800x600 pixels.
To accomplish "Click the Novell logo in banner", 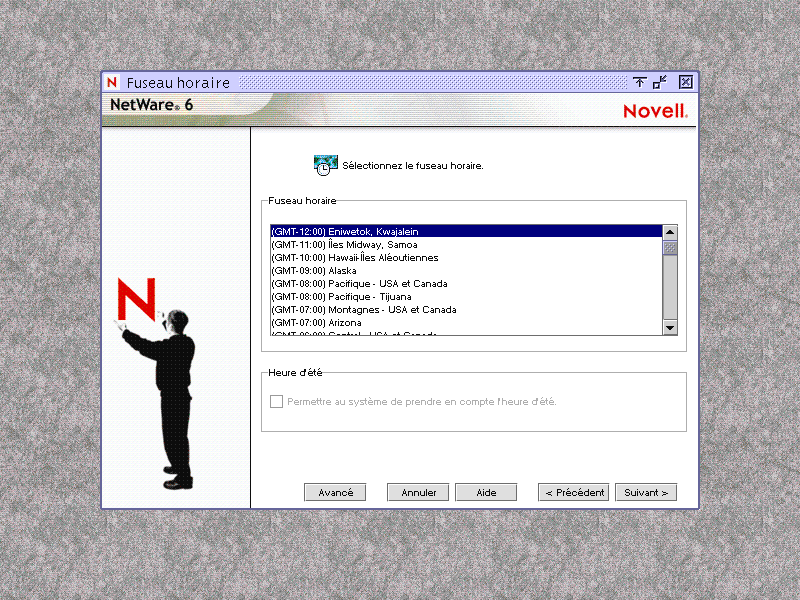I will [x=656, y=111].
